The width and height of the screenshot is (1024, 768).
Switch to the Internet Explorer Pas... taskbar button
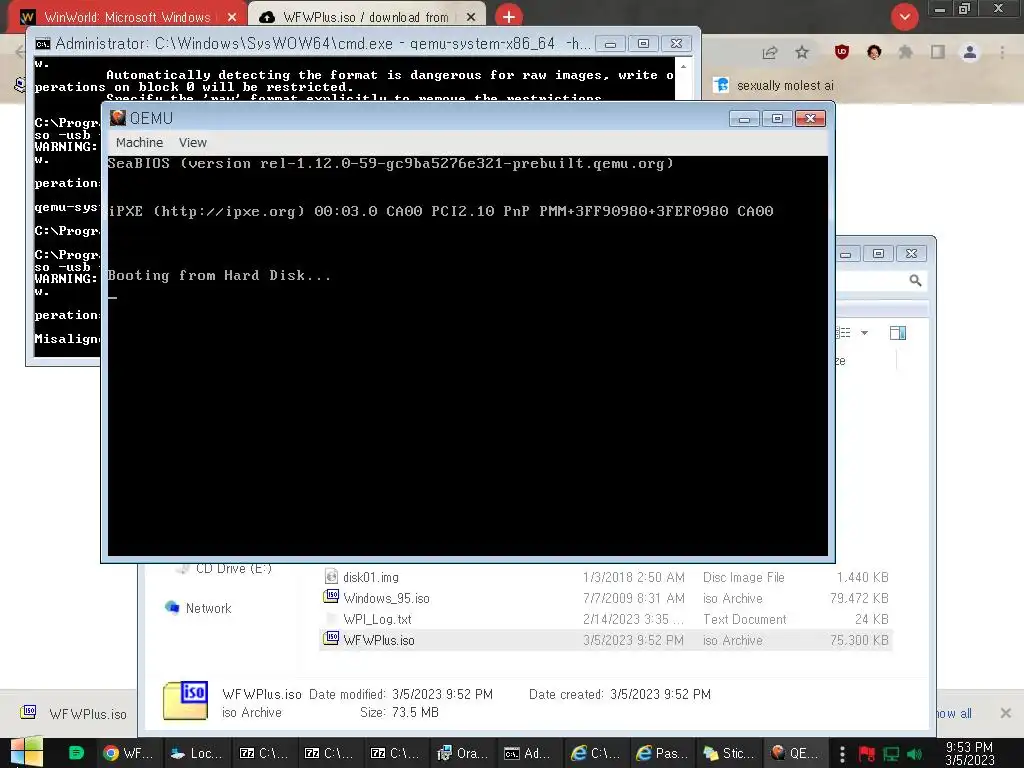point(662,753)
